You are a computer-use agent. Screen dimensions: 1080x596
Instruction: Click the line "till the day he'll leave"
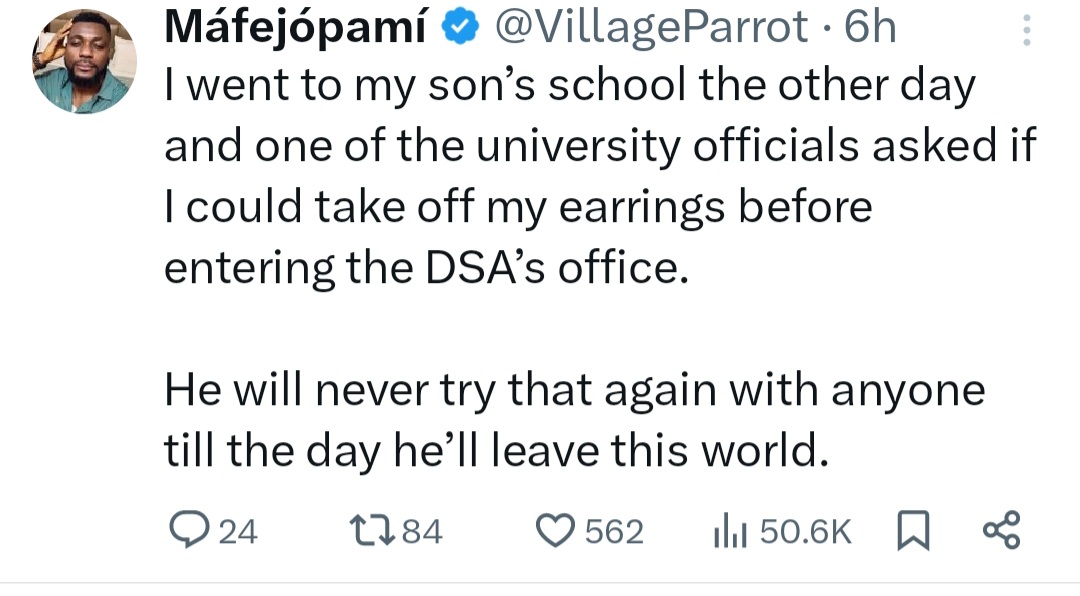tap(497, 451)
